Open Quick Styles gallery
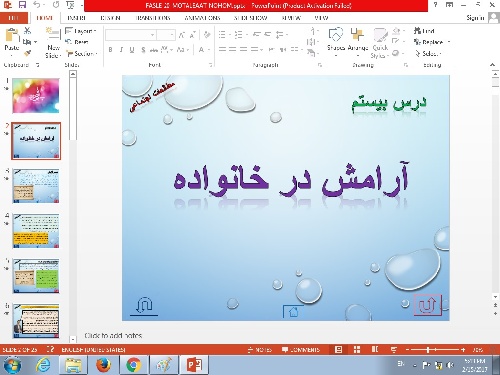The width and height of the screenshot is (500, 375). tap(380, 43)
